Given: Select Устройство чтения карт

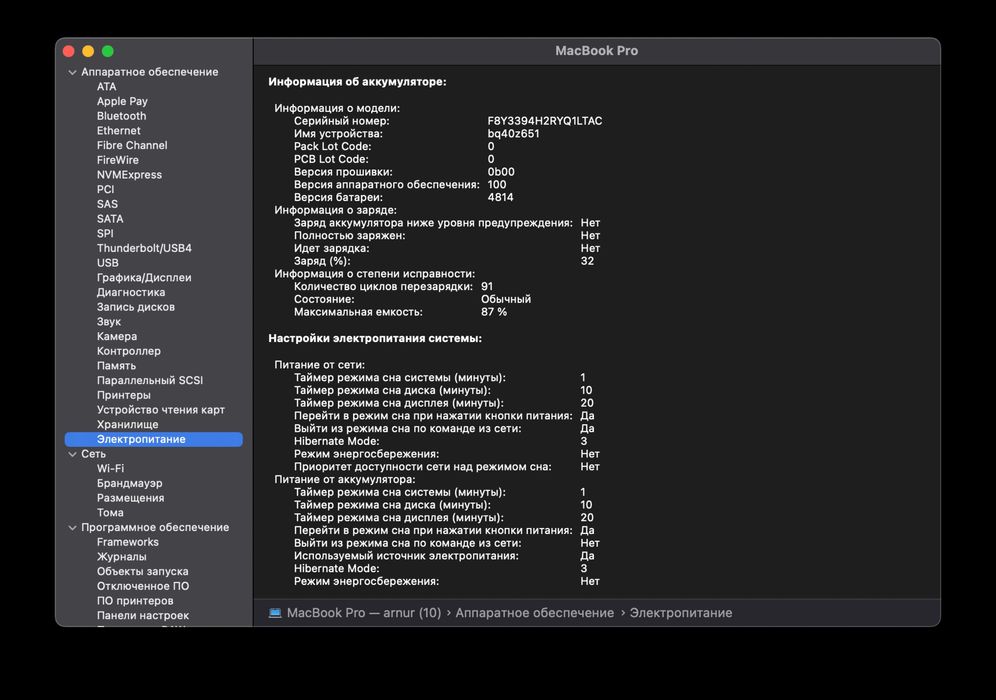Looking at the screenshot, I should pos(161,410).
